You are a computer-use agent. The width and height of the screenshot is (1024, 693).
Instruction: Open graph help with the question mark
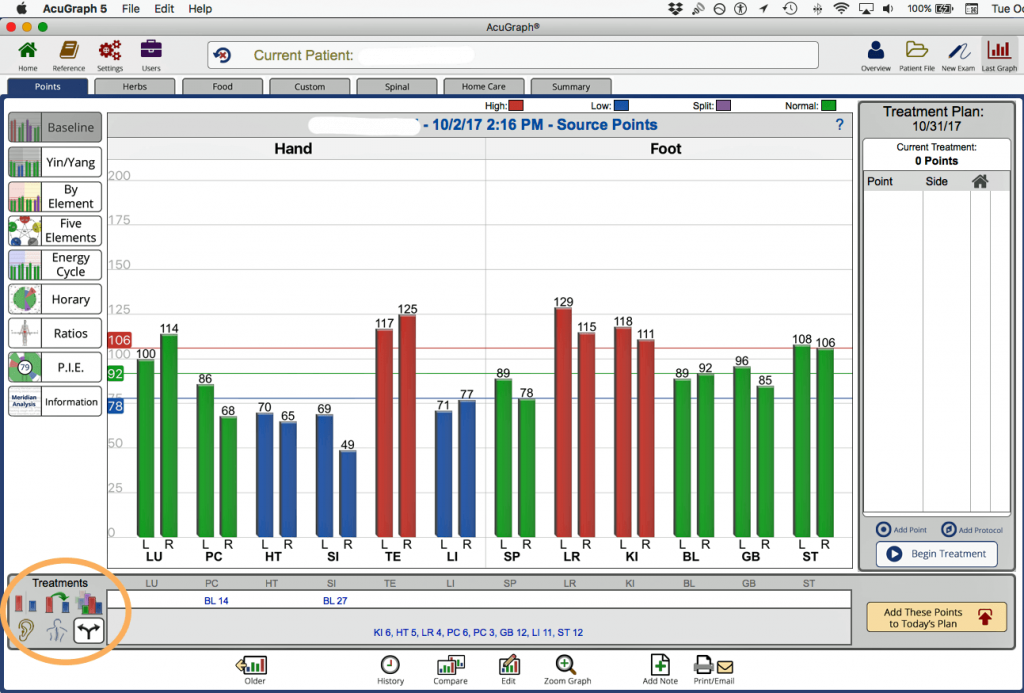(840, 125)
